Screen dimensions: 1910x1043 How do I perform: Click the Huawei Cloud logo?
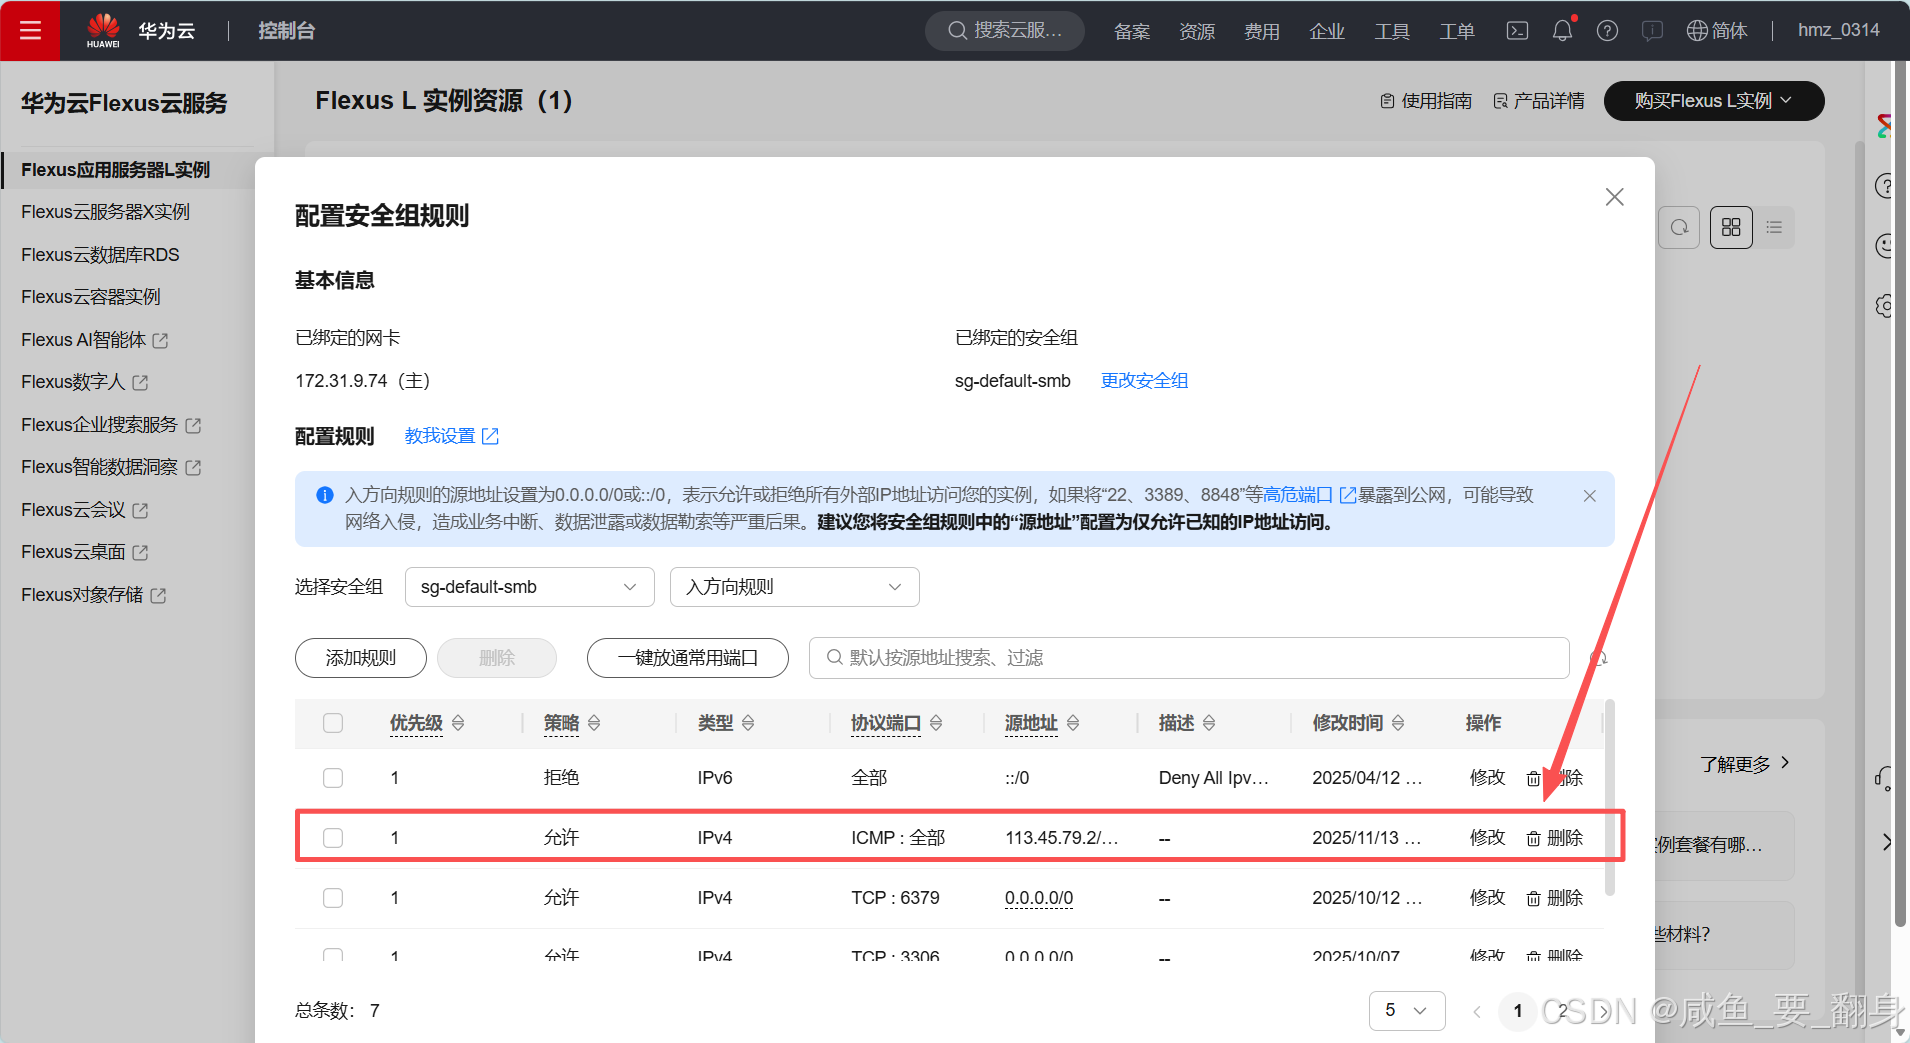pos(103,30)
